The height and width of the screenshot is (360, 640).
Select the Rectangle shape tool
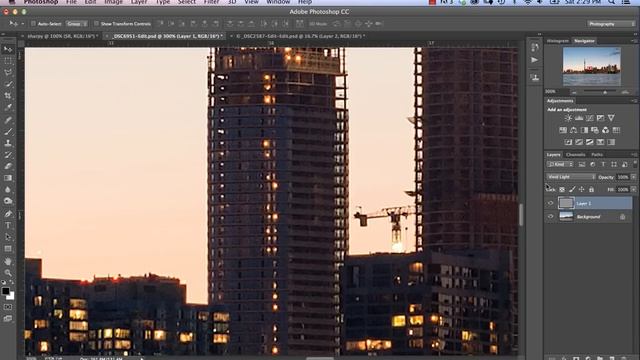click(8, 249)
